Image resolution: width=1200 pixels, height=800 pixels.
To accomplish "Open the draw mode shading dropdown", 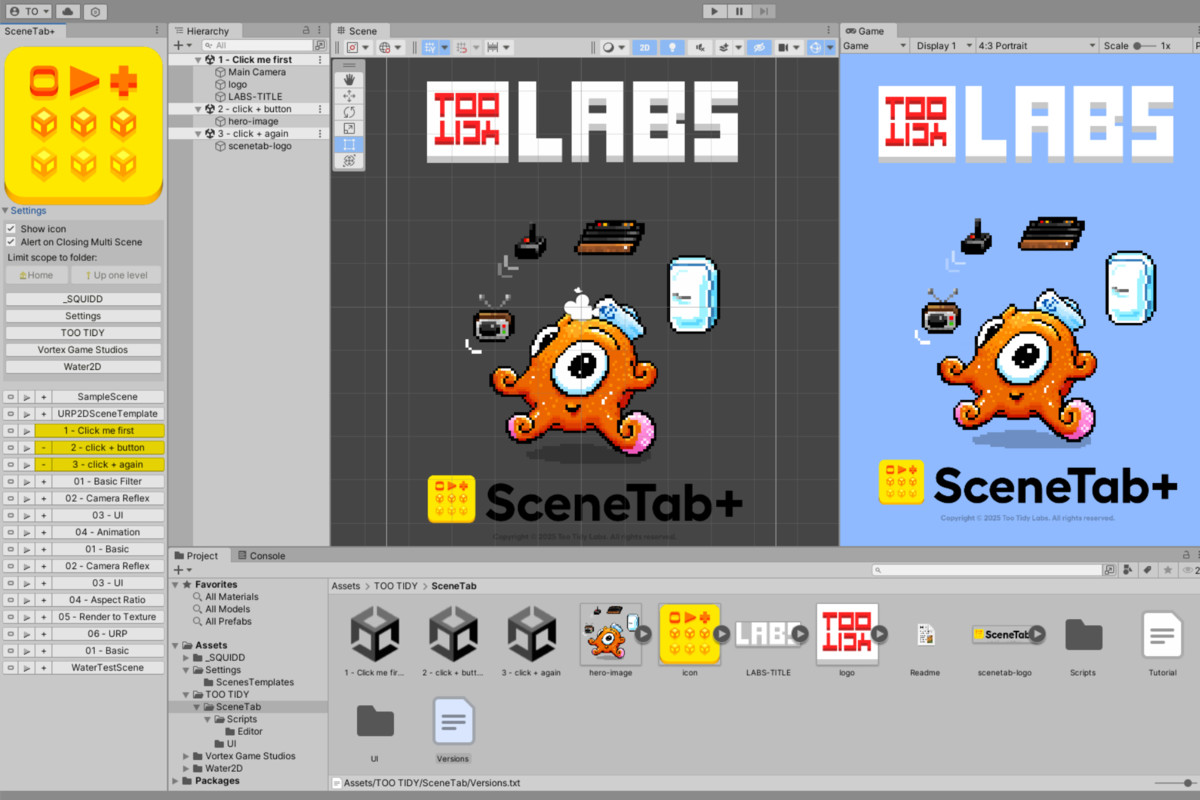I will click(x=613, y=47).
